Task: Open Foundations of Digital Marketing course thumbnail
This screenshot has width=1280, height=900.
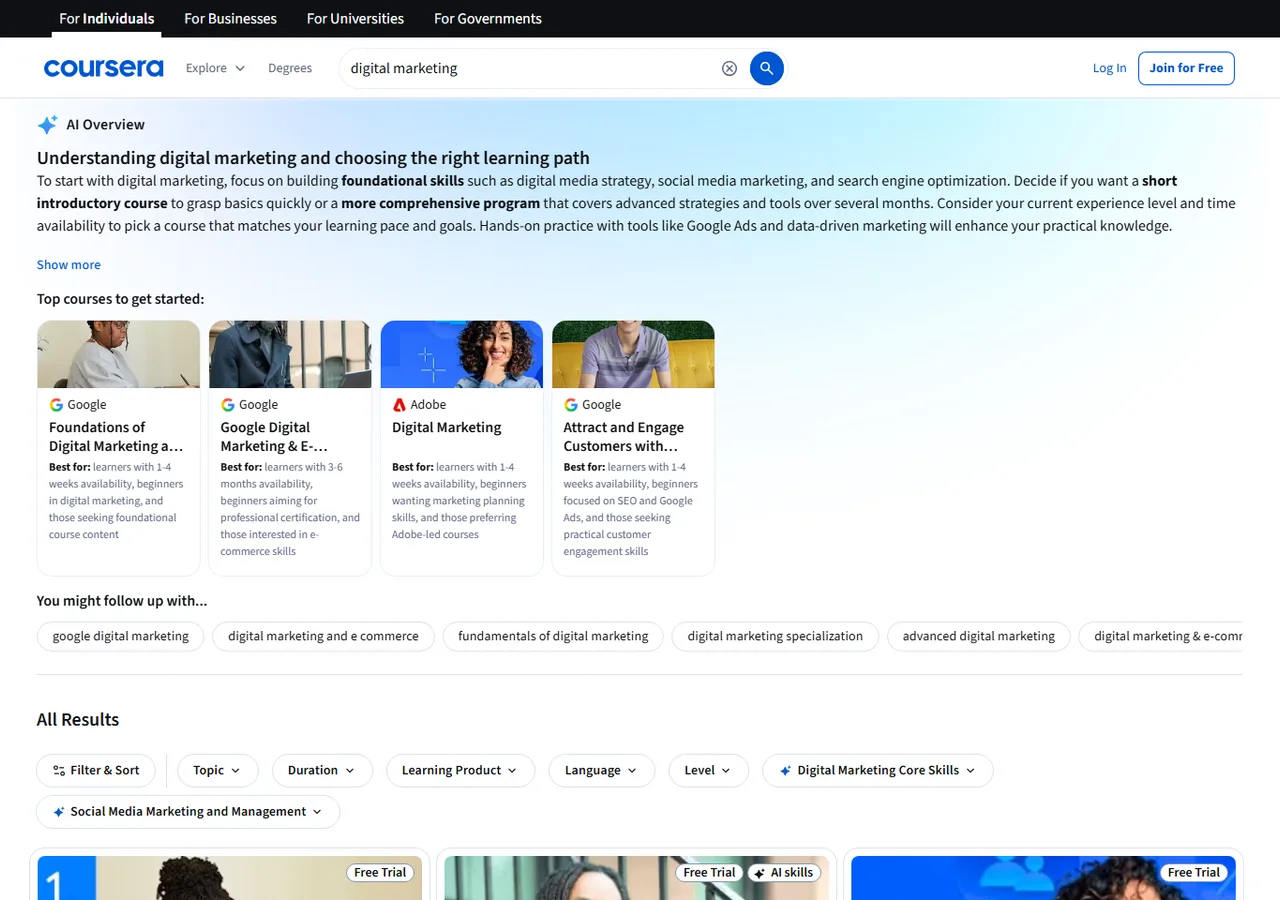Action: tap(119, 354)
